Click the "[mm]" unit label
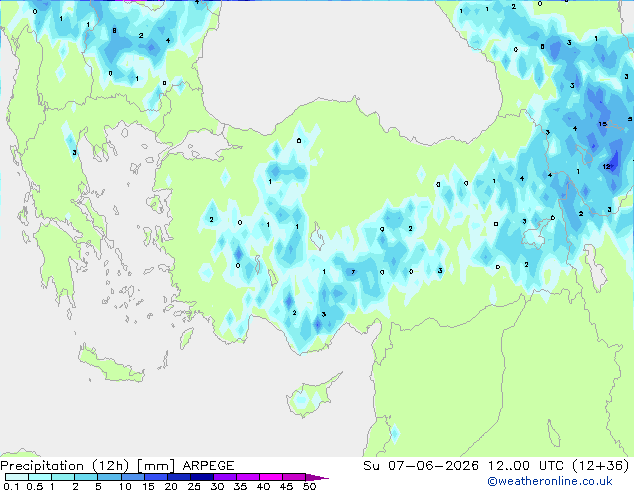The image size is (634, 490). 156,466
